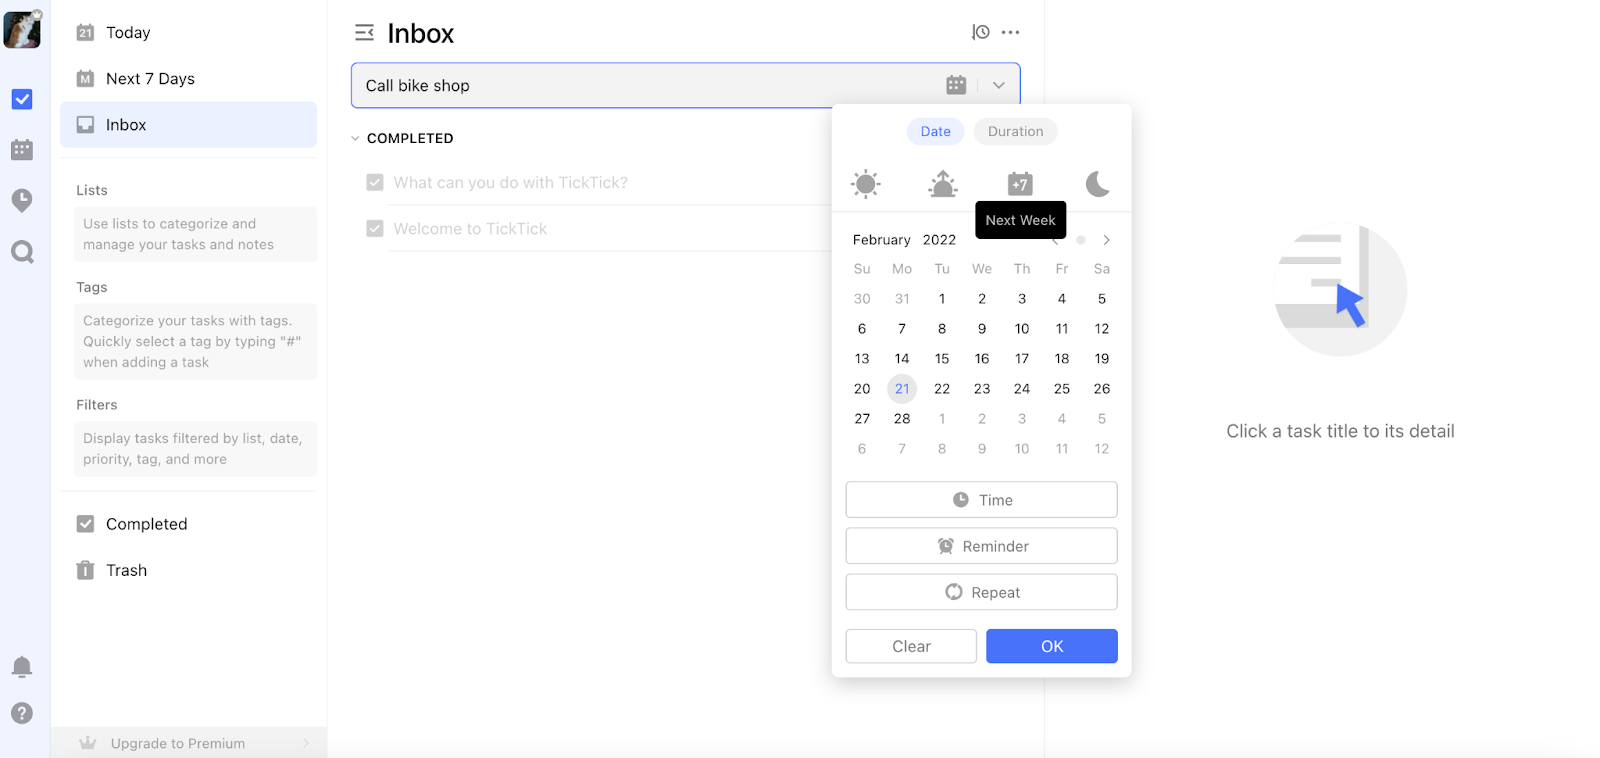The image size is (1600, 758).
Task: Open the help question mark icon
Action: (22, 713)
